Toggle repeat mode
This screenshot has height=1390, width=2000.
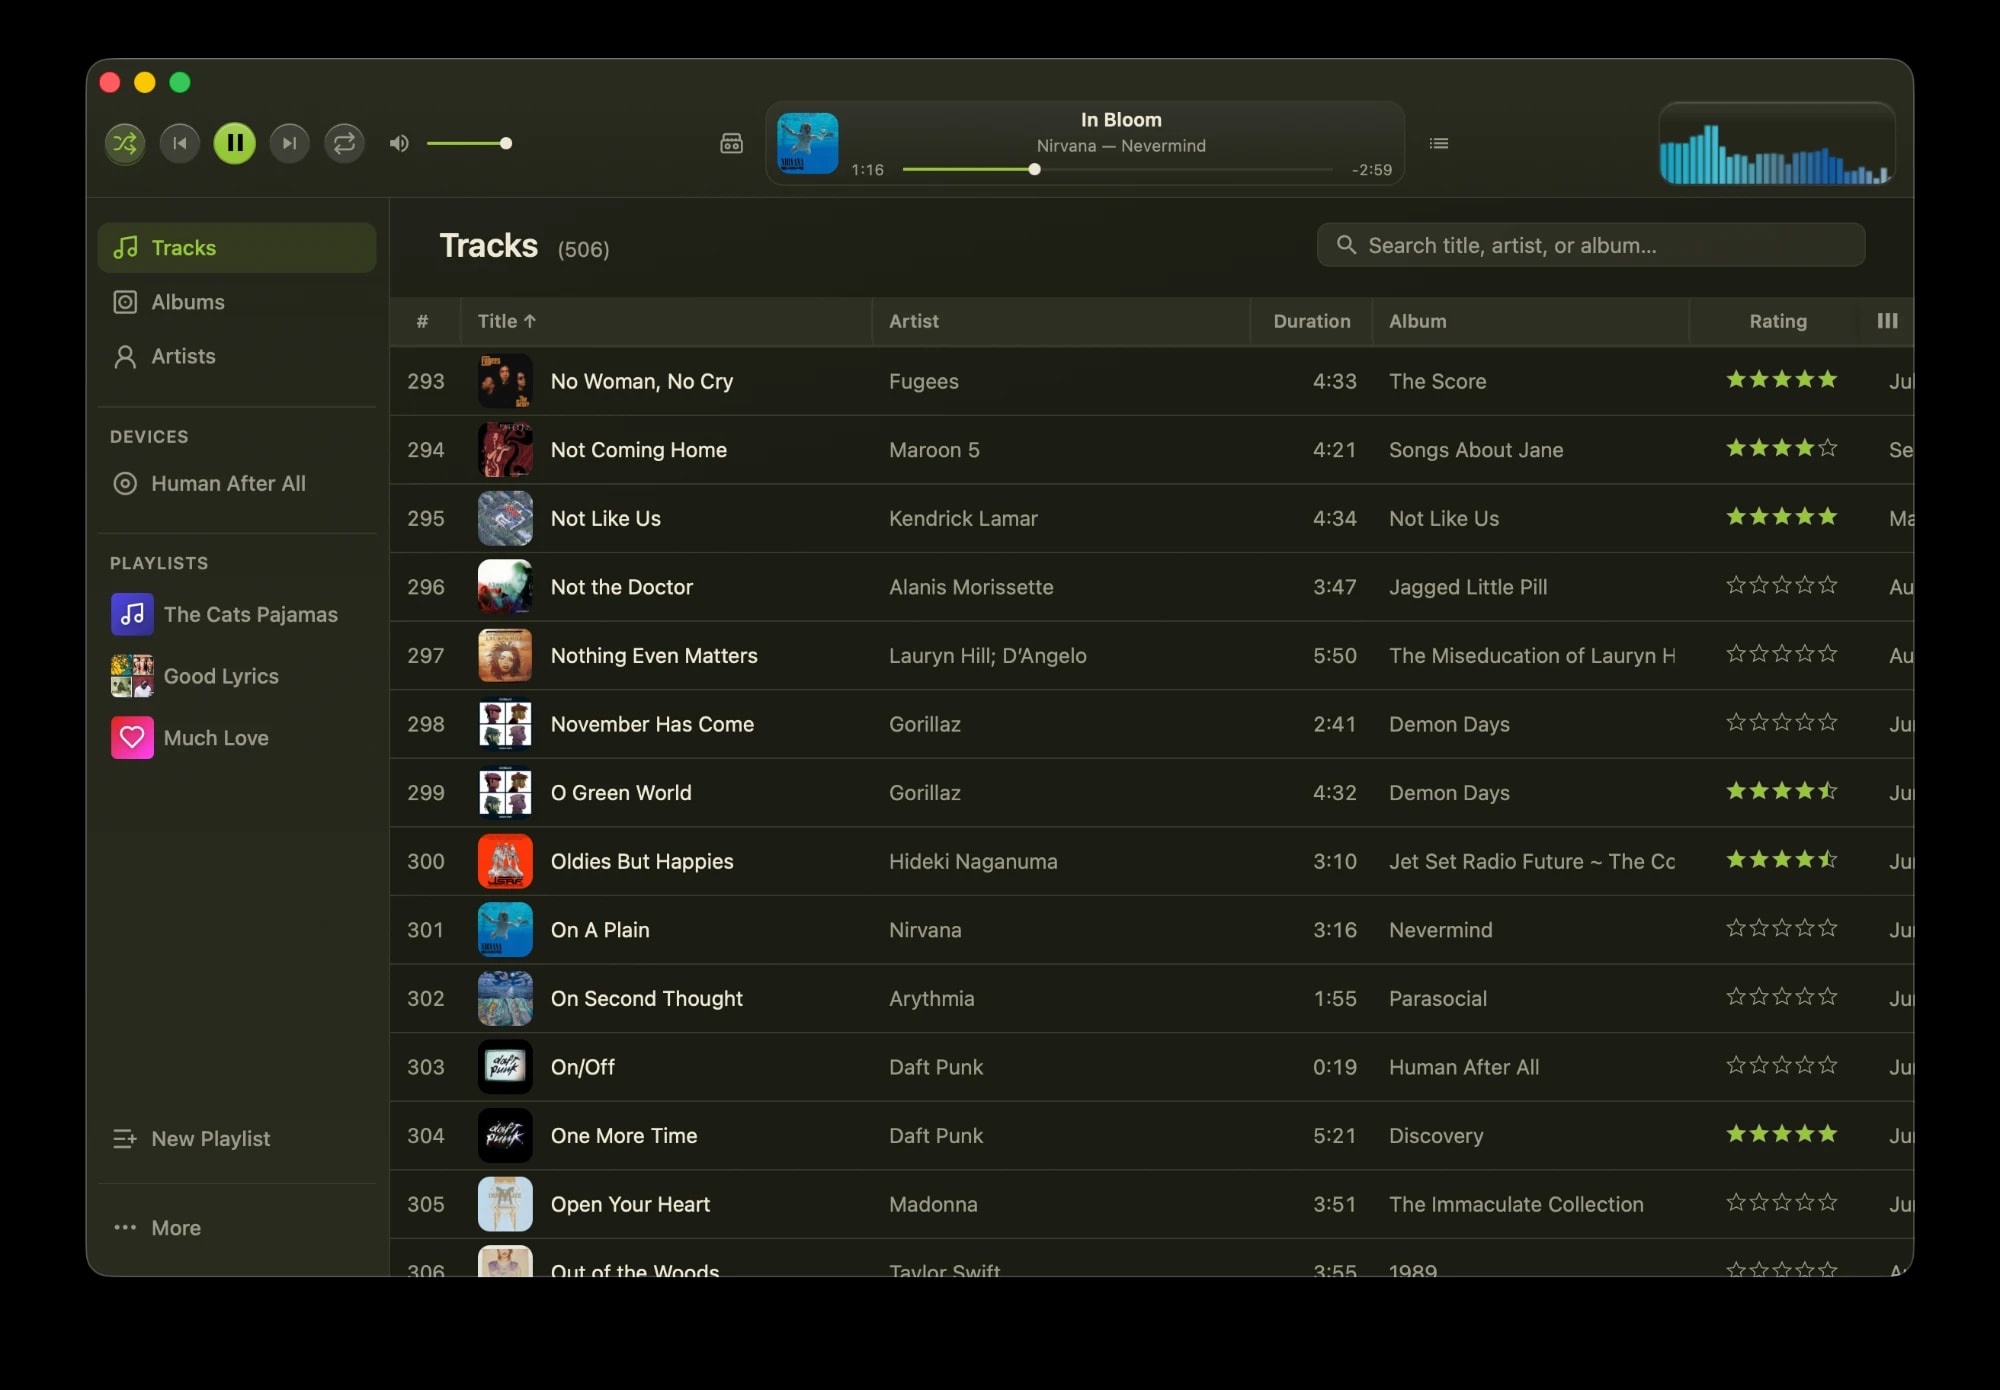(x=345, y=143)
